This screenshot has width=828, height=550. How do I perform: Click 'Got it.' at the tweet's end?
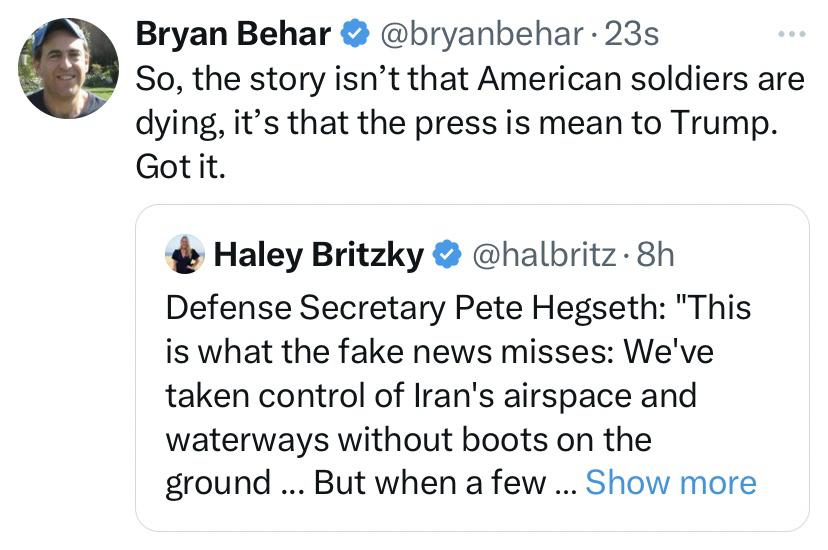pos(181,166)
